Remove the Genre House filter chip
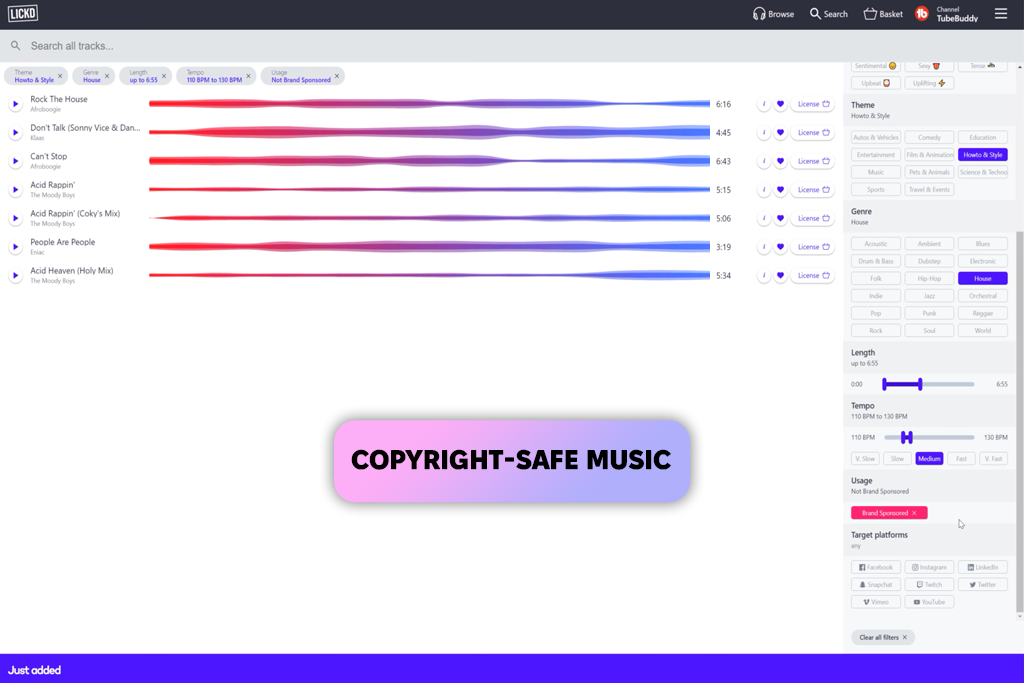Viewport: 1024px width, 683px height. (107, 76)
